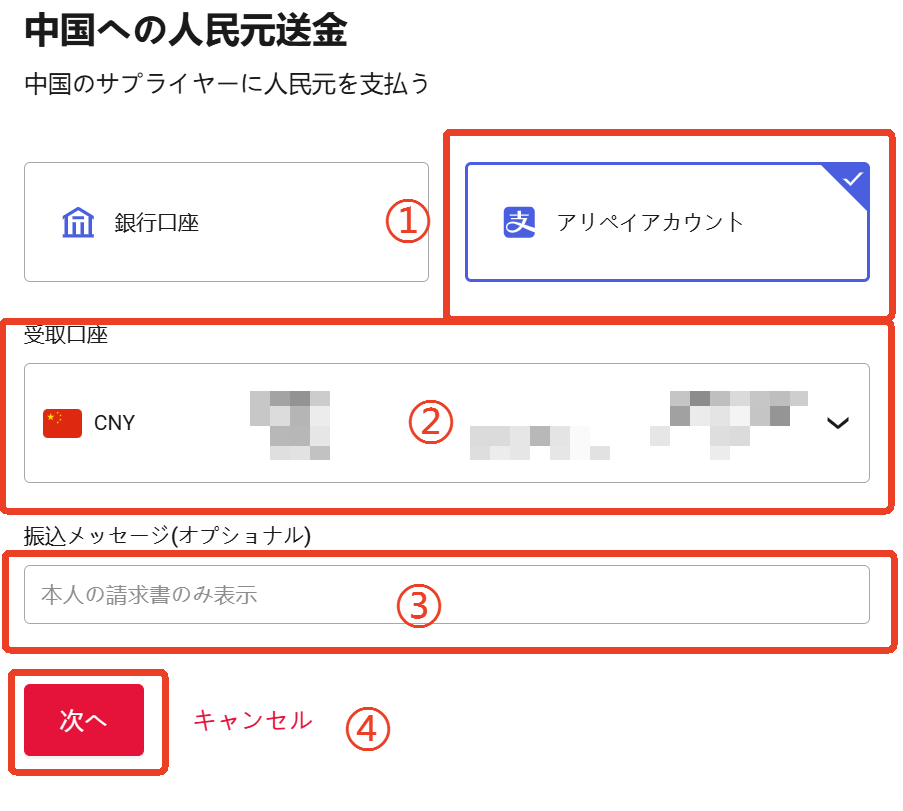Click the 受取口座 field label

pos(66,335)
